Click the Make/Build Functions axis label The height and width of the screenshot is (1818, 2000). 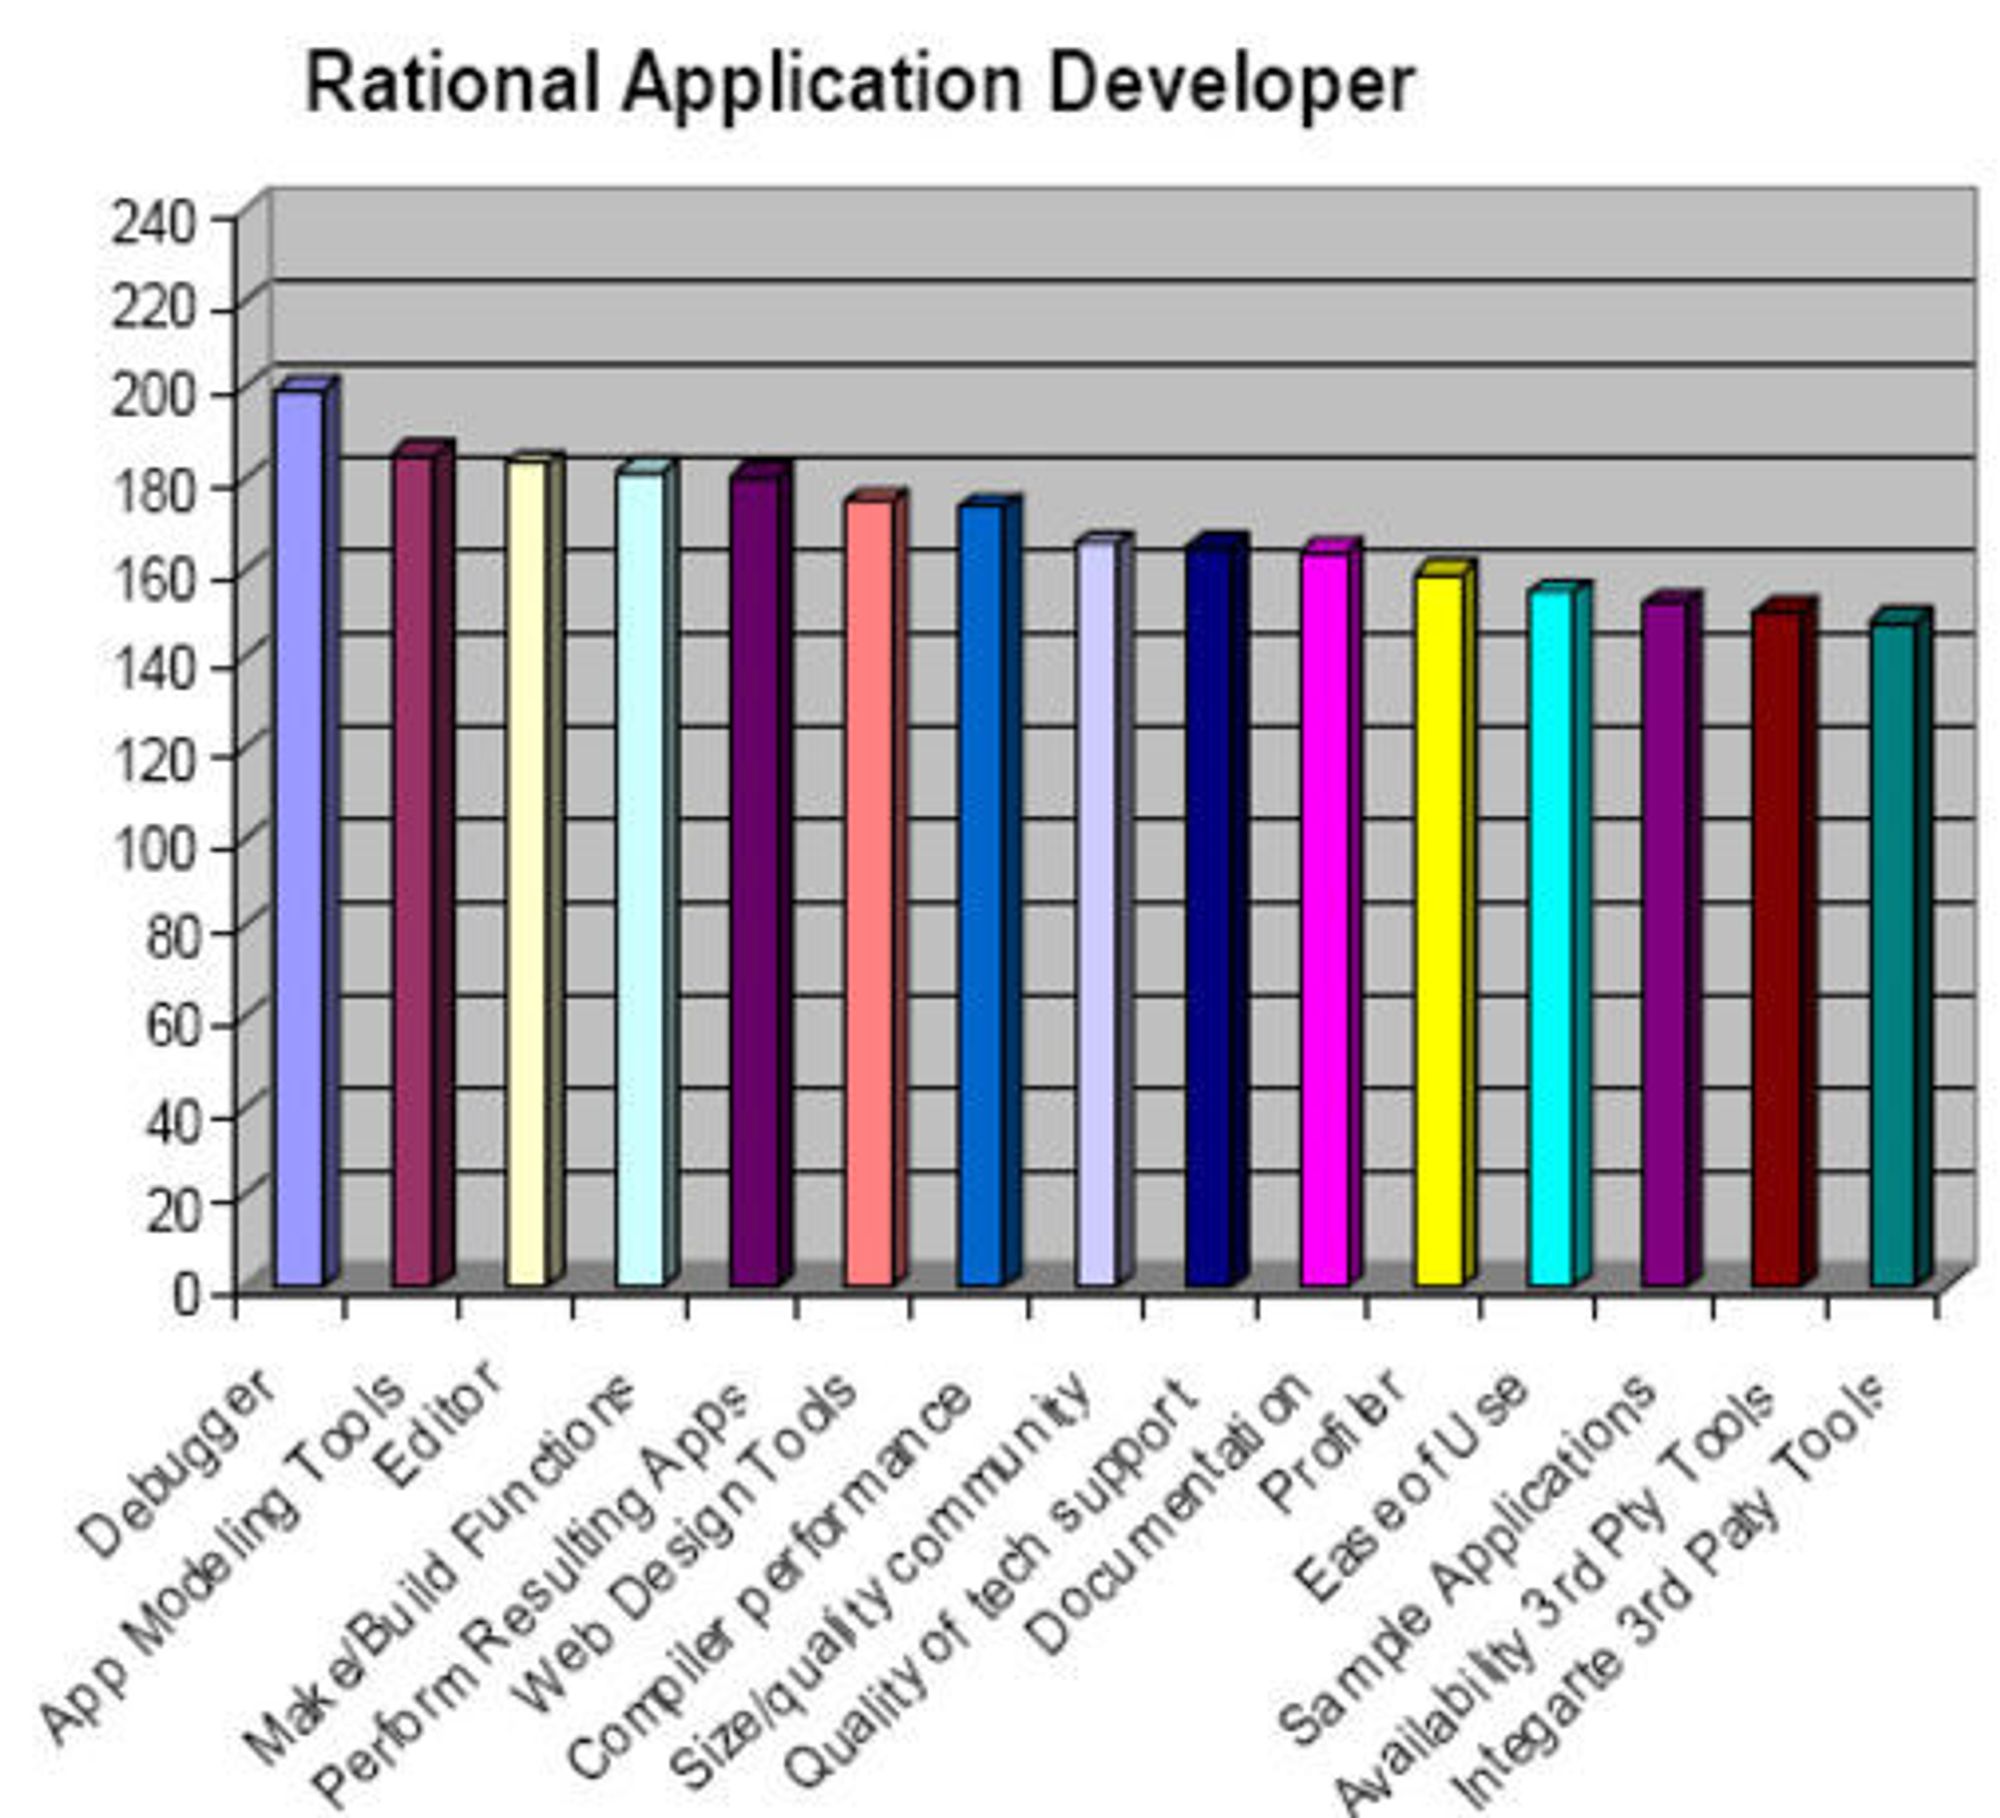[x=440, y=1572]
